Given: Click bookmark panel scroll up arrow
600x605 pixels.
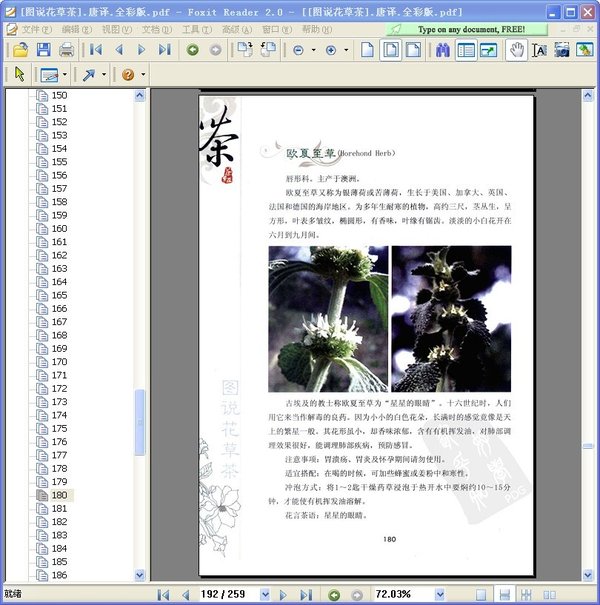Looking at the screenshot, I should (140, 95).
